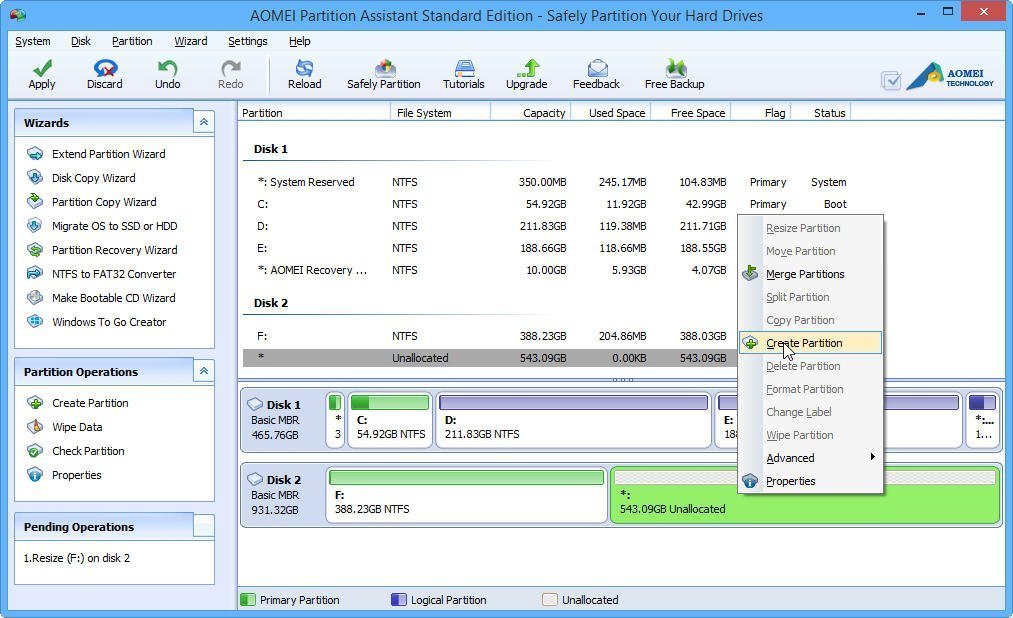Sort by the Used Space column header
This screenshot has height=618, width=1013.
coord(610,113)
